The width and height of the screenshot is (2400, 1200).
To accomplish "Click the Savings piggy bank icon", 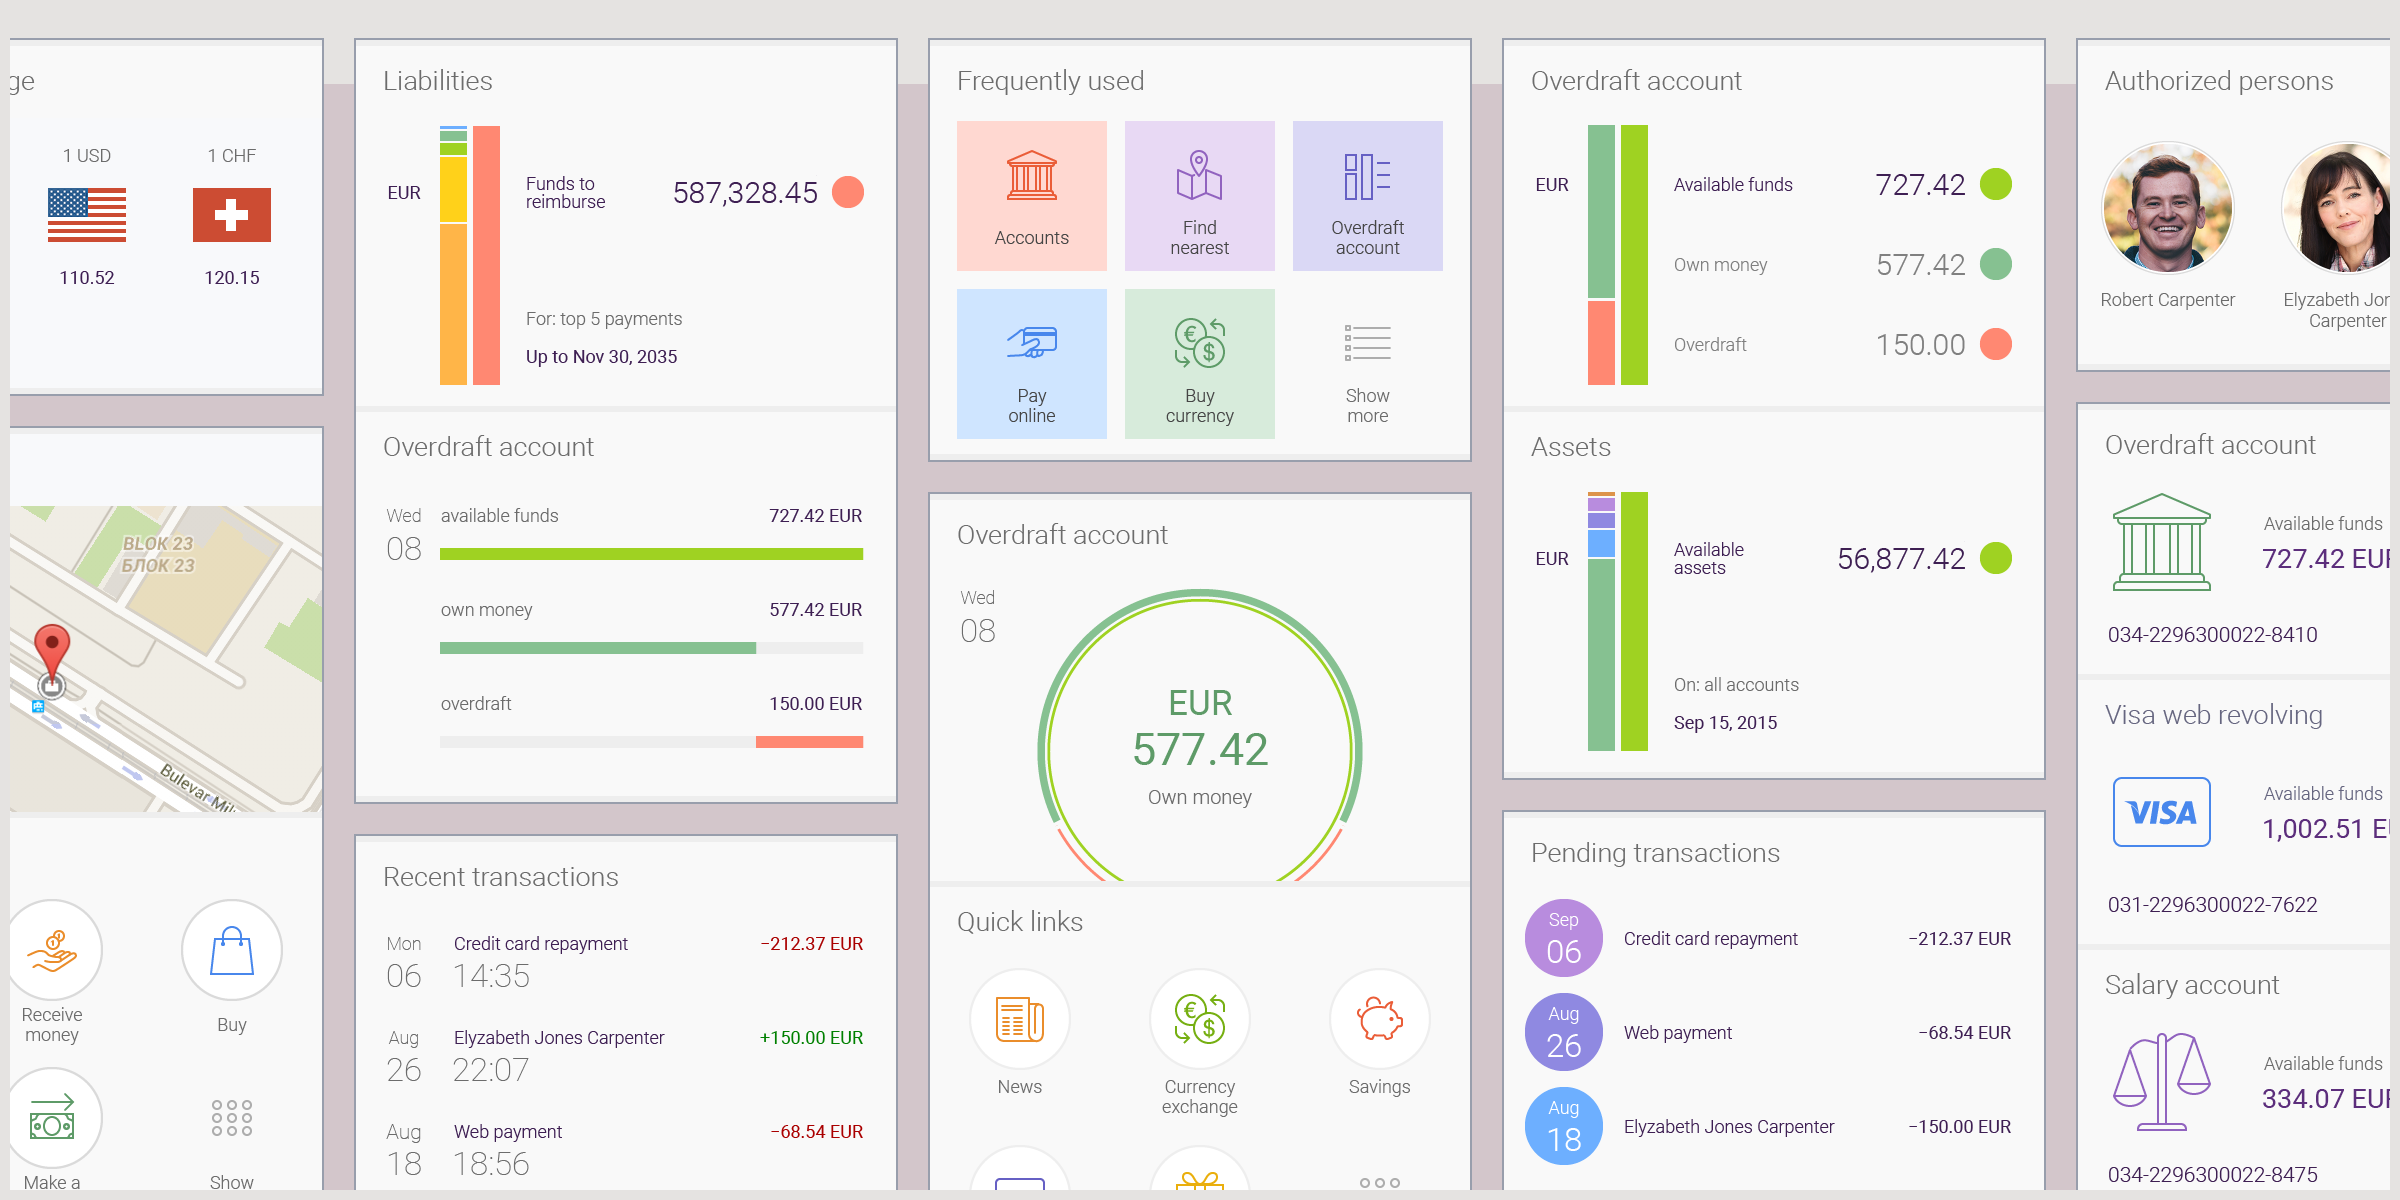I will click(x=1379, y=1019).
